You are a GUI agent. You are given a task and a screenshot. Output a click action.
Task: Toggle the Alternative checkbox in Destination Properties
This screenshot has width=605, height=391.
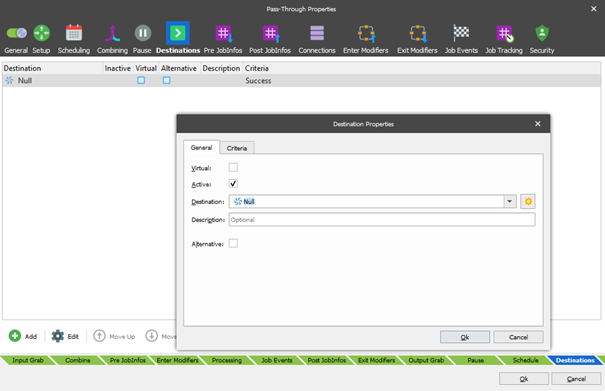tap(233, 243)
